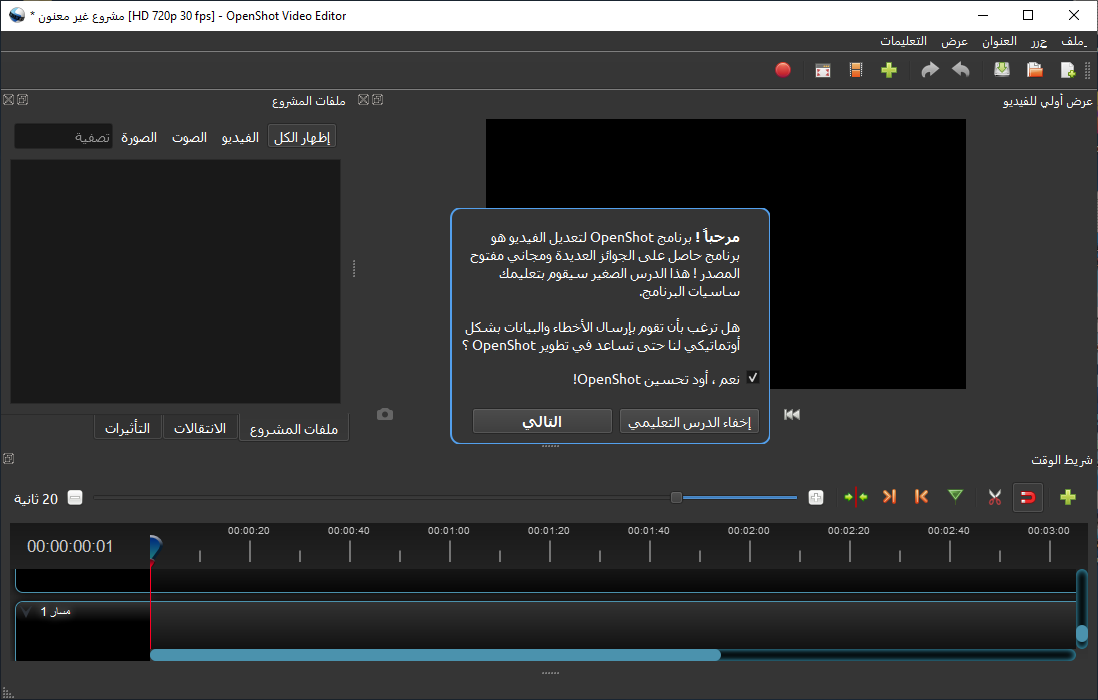Click the green Add Marker icon
1098x700 pixels.
[955, 496]
